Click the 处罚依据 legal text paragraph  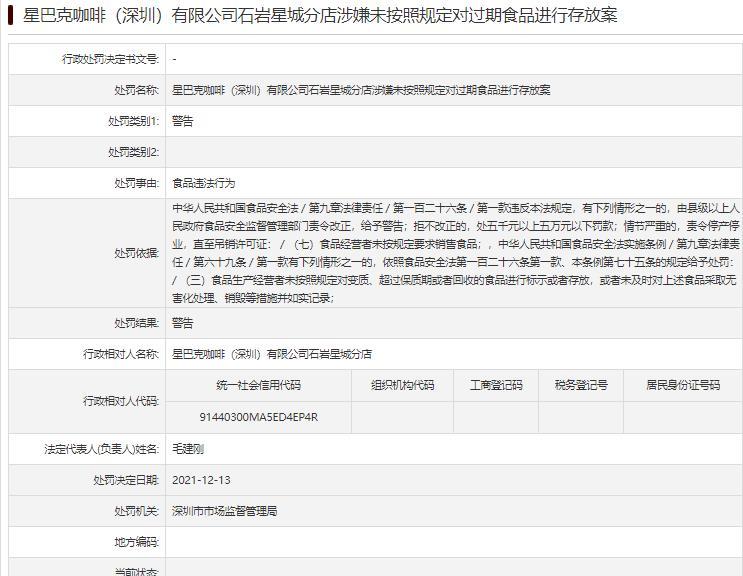455,253
